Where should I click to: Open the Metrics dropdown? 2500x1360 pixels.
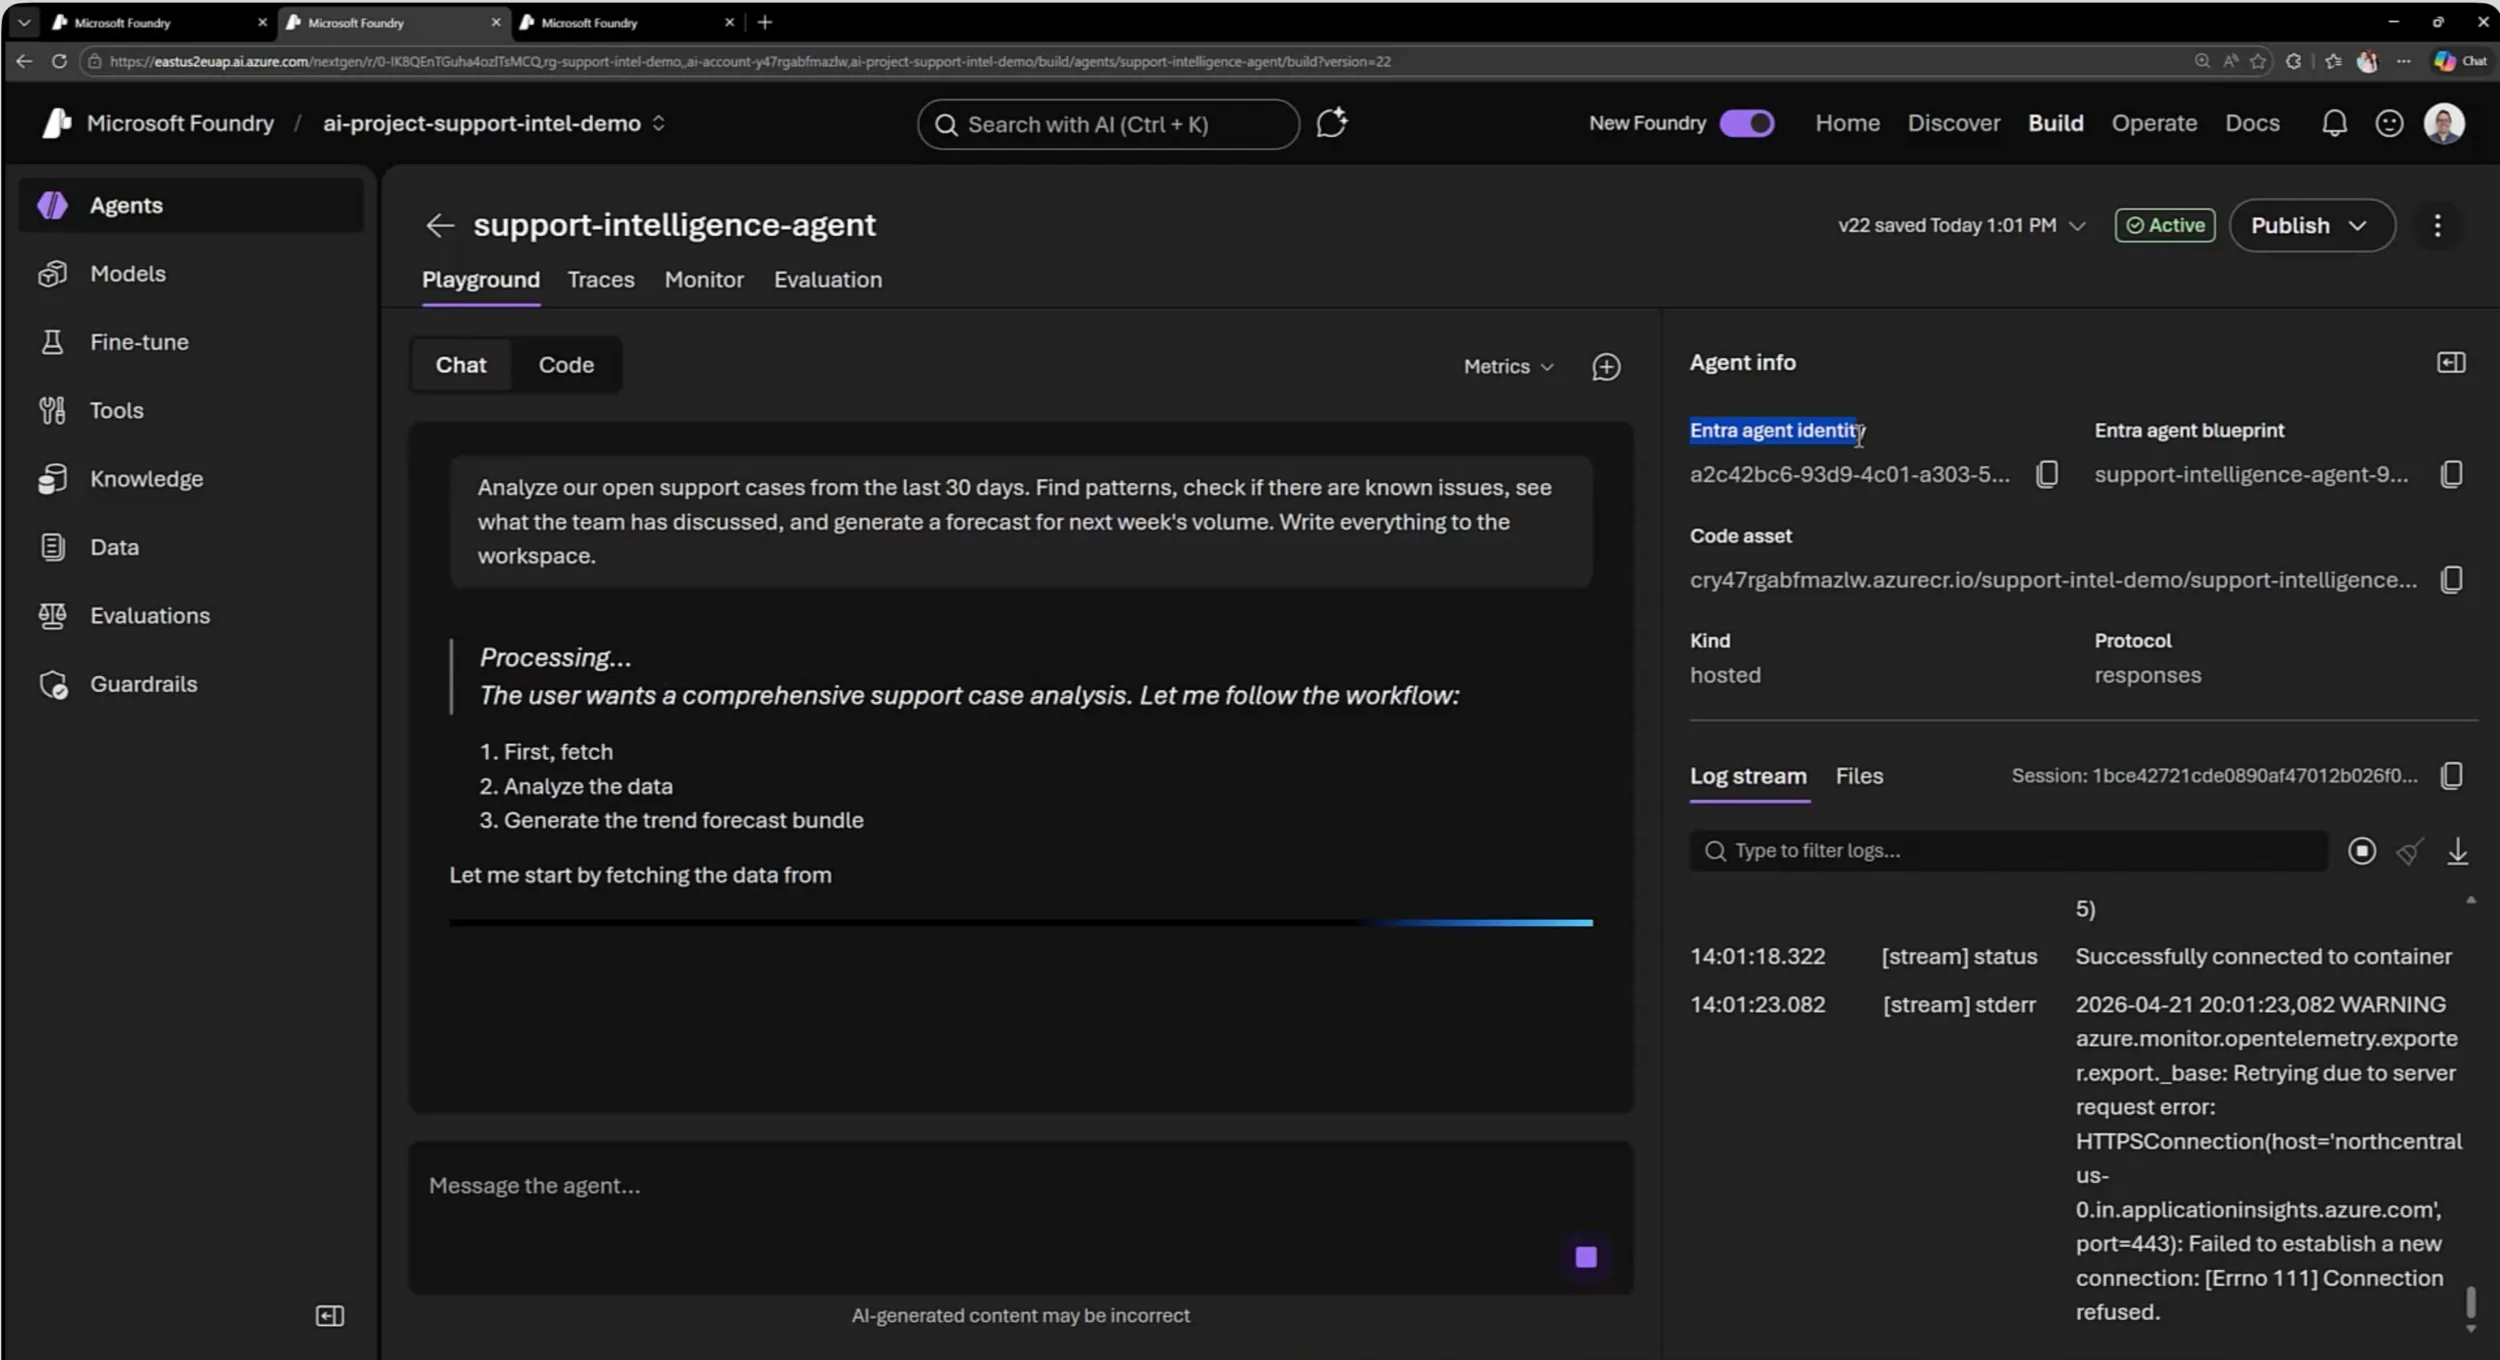pos(1506,366)
